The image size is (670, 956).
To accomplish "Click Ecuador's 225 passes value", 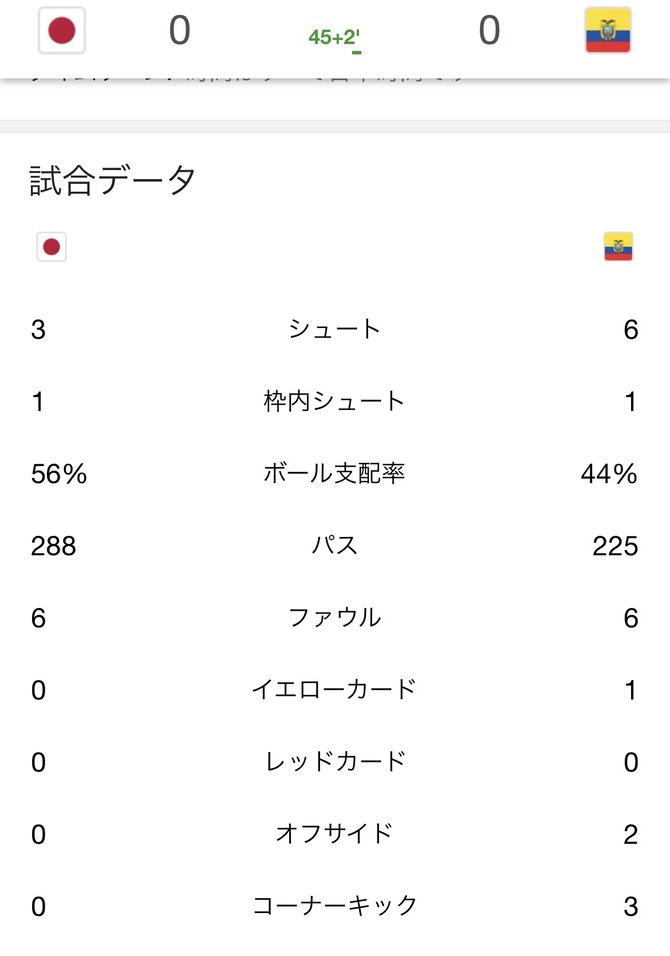I will (x=615, y=546).
